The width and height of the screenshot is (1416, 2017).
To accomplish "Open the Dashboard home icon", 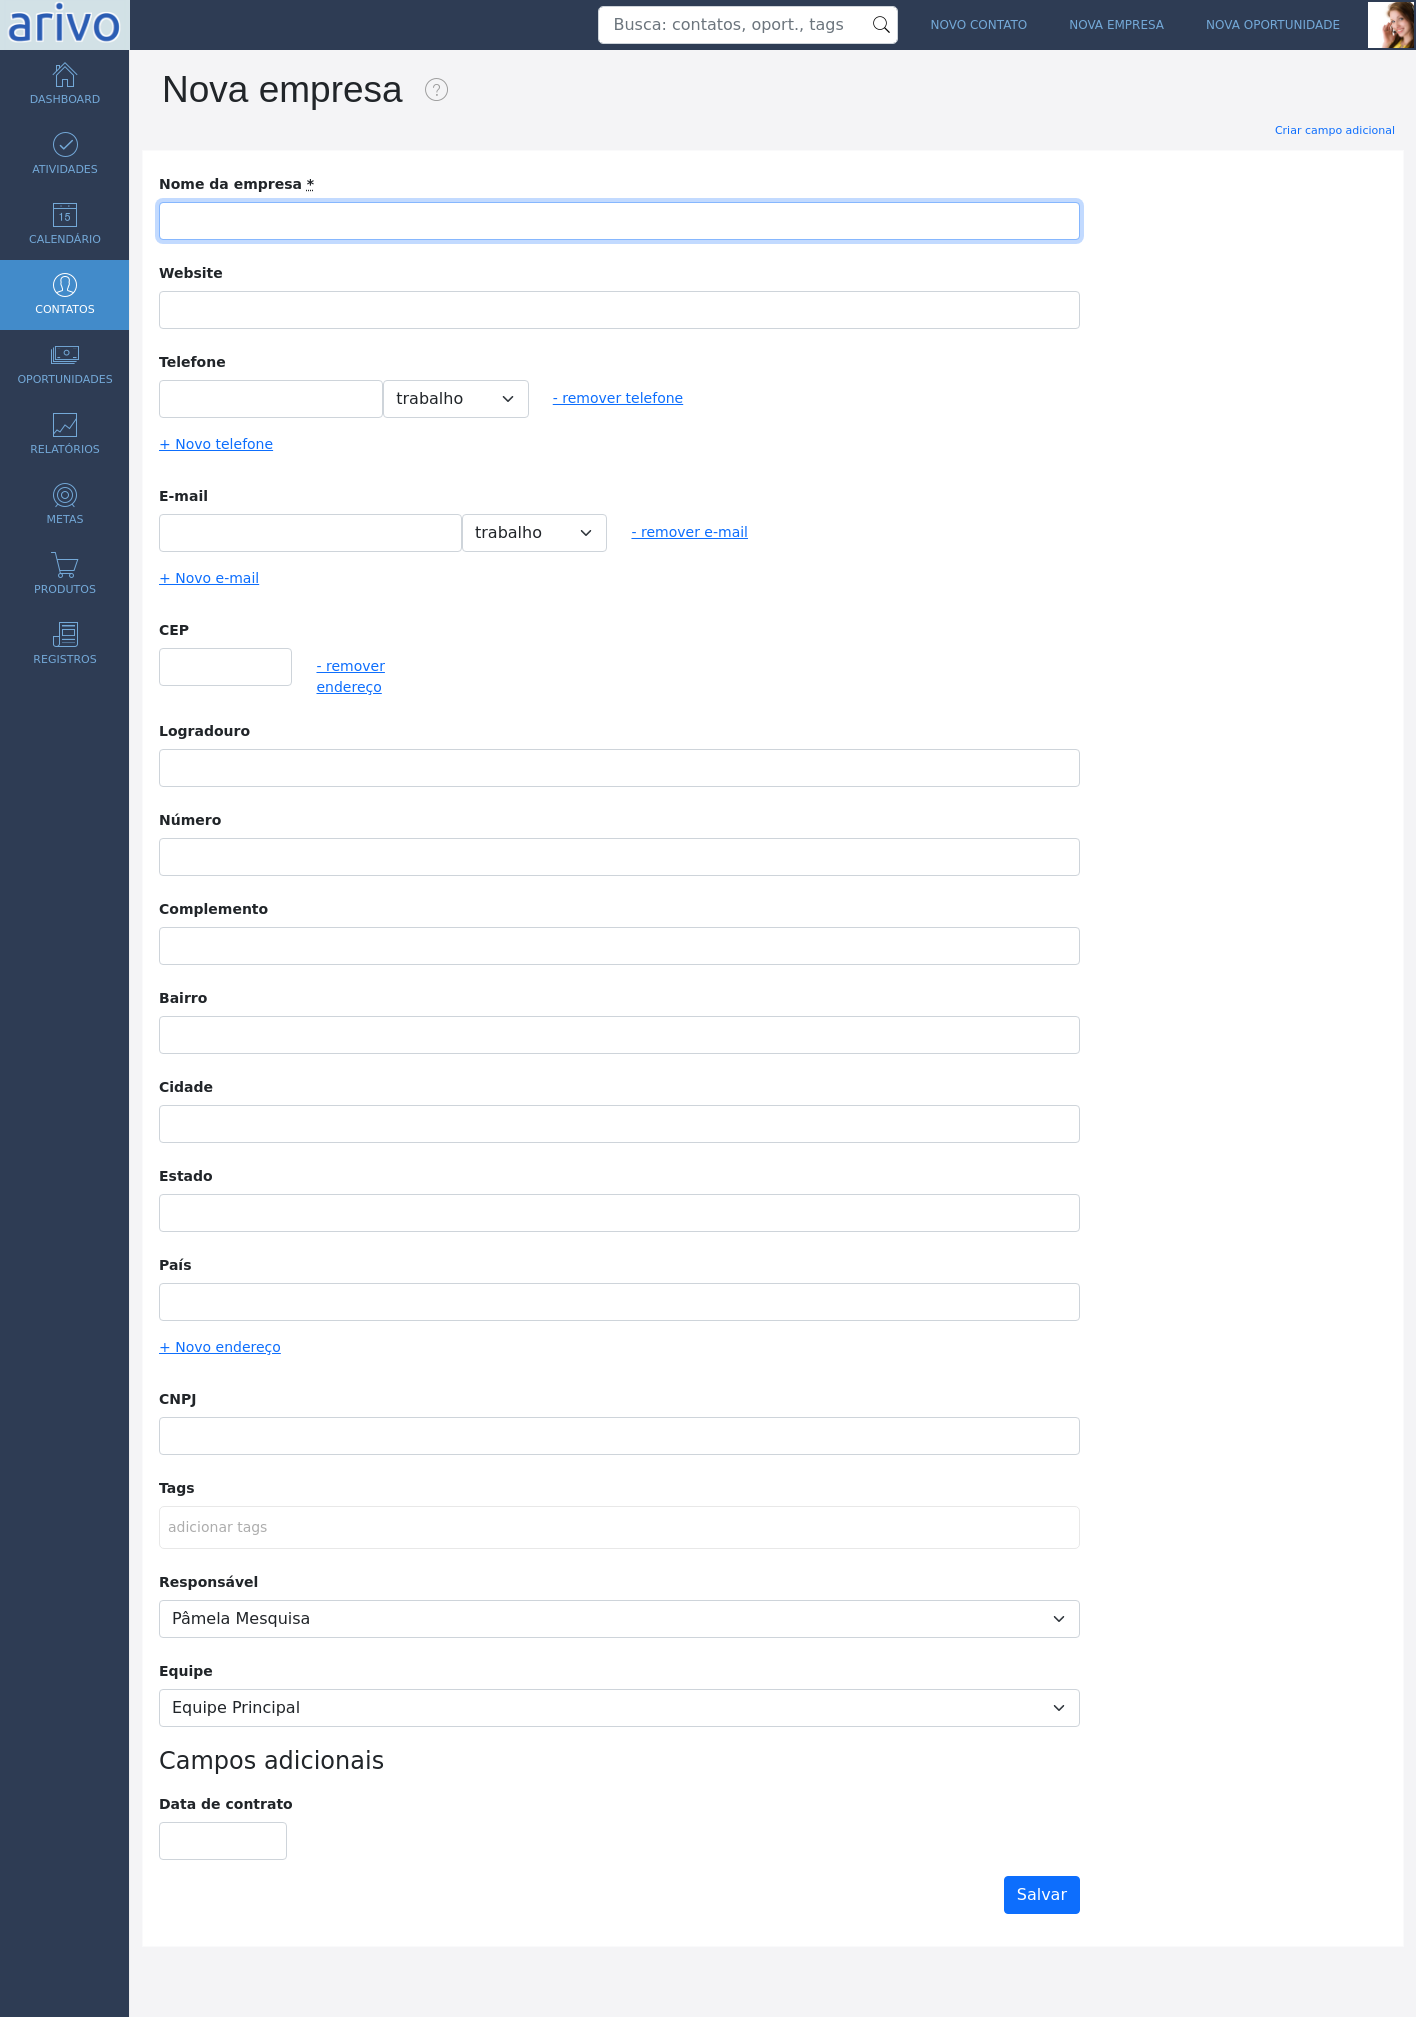I will click(65, 75).
